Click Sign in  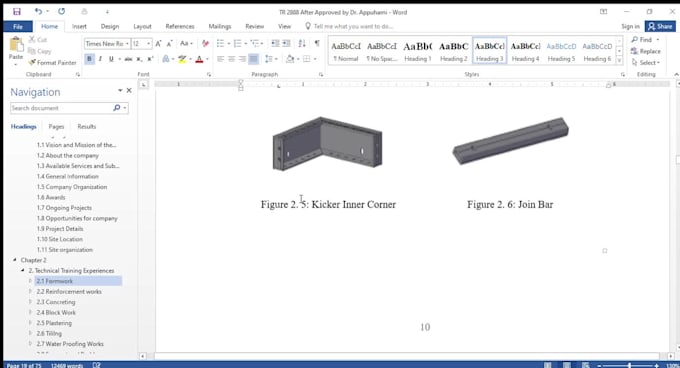tap(630, 26)
